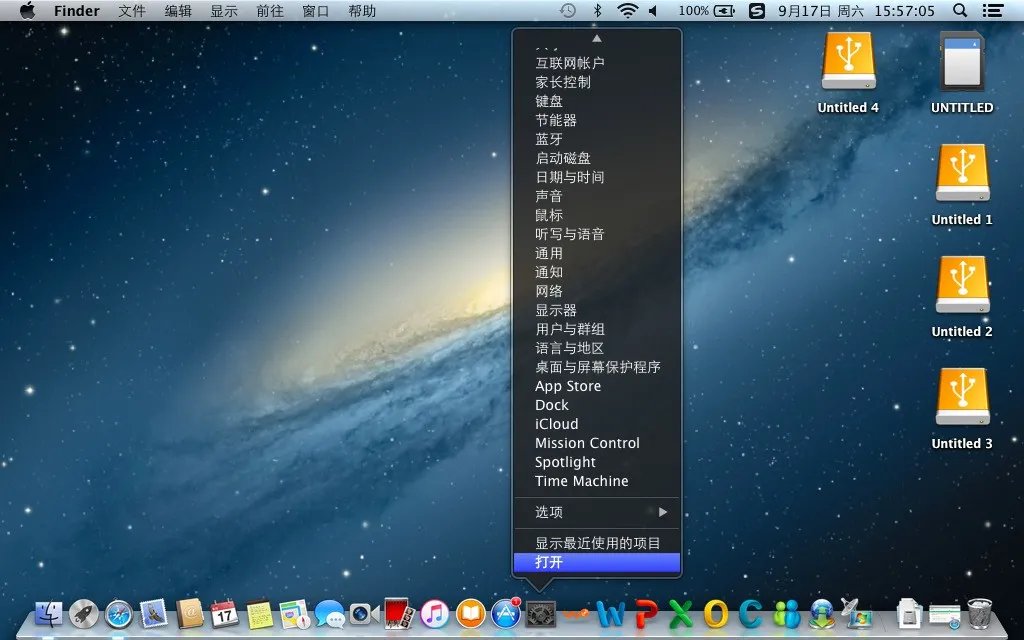Launch the Messages app from the Dock
This screenshot has width=1024, height=640.
pos(329,613)
